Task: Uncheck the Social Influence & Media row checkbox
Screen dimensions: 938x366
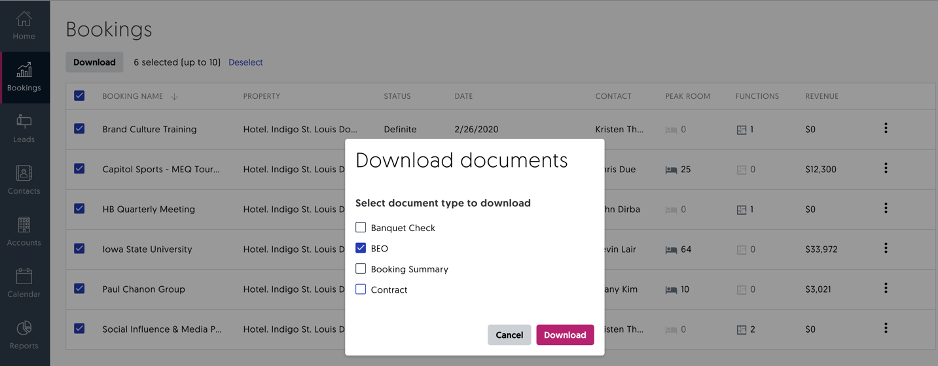Action: (79, 328)
